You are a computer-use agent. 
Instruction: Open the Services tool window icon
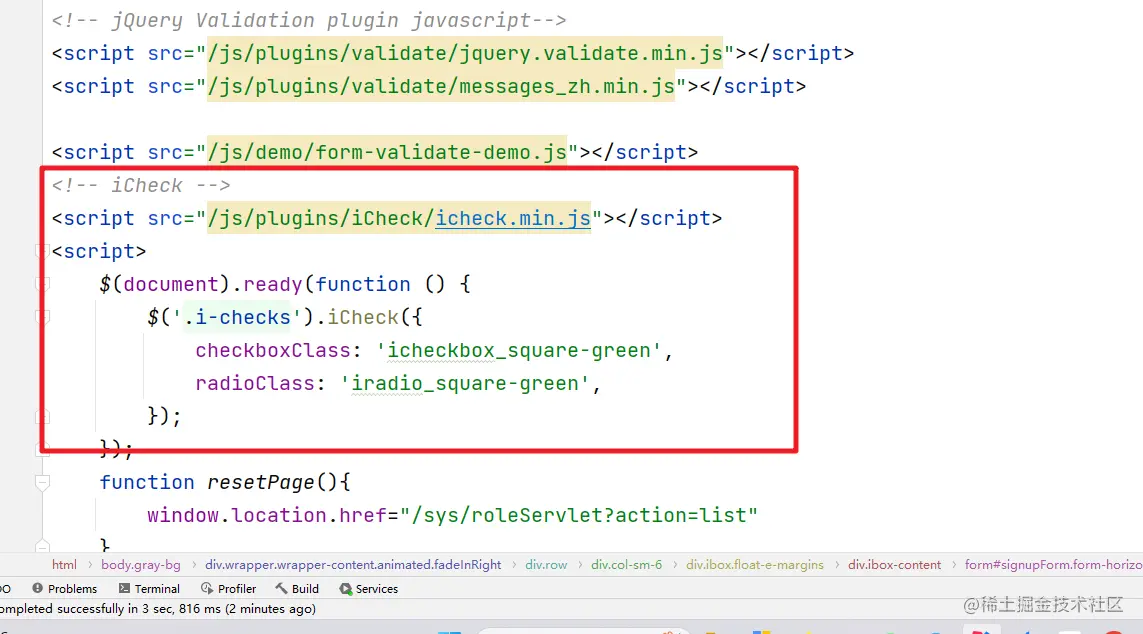346,588
